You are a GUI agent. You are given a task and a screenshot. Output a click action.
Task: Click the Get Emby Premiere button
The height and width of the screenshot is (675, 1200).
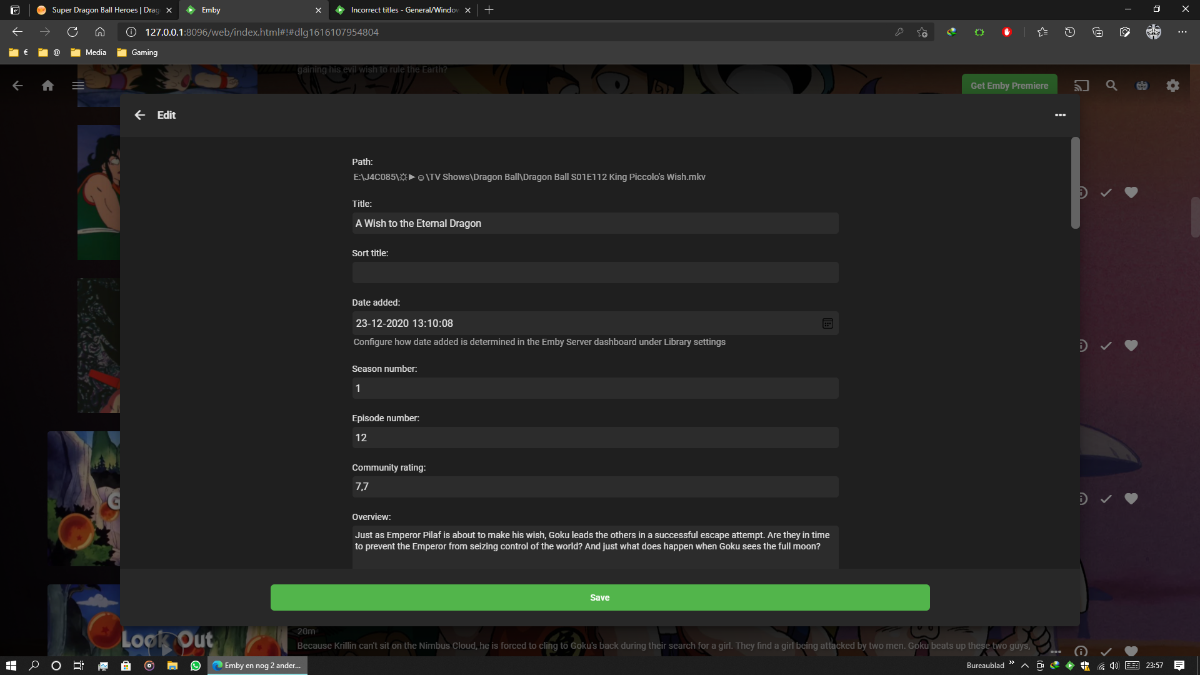pos(1008,86)
